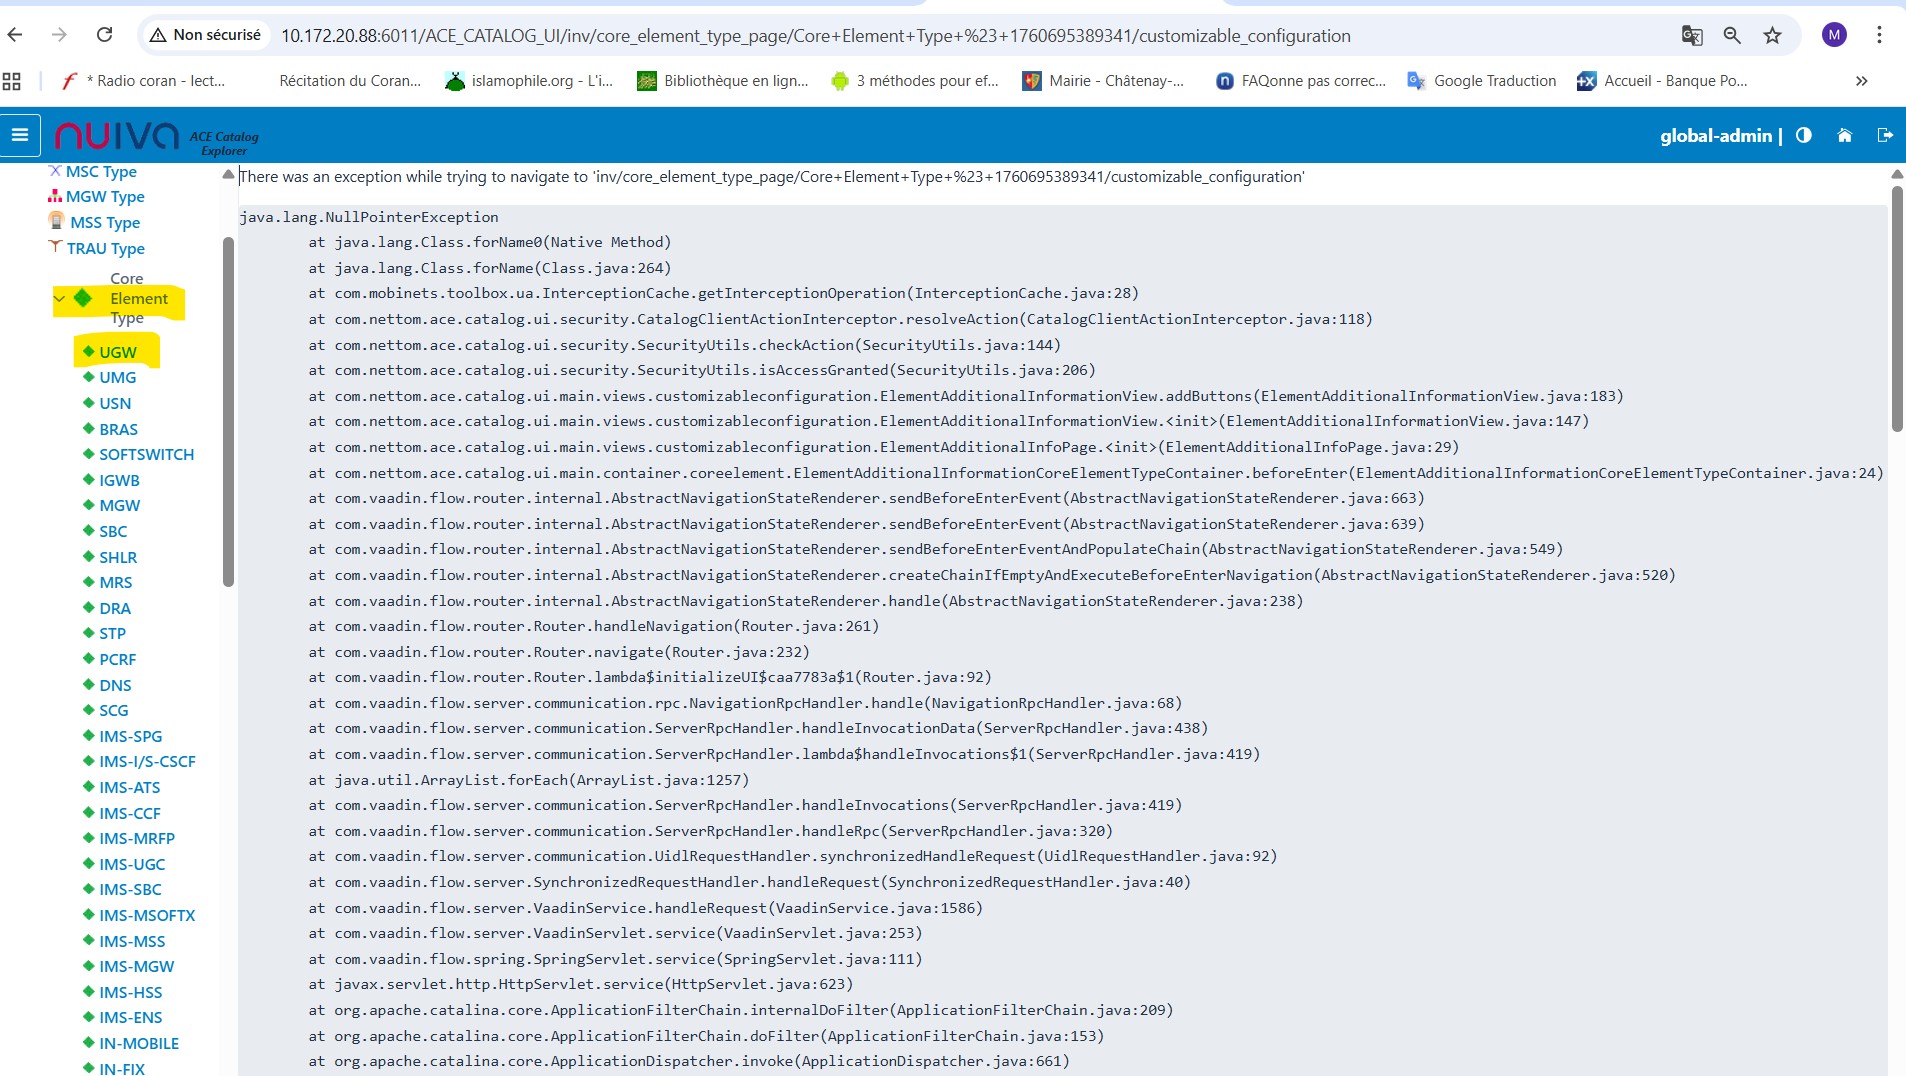This screenshot has width=1906, height=1076.
Task: Open the Chrome three-dot menu
Action: [1879, 35]
